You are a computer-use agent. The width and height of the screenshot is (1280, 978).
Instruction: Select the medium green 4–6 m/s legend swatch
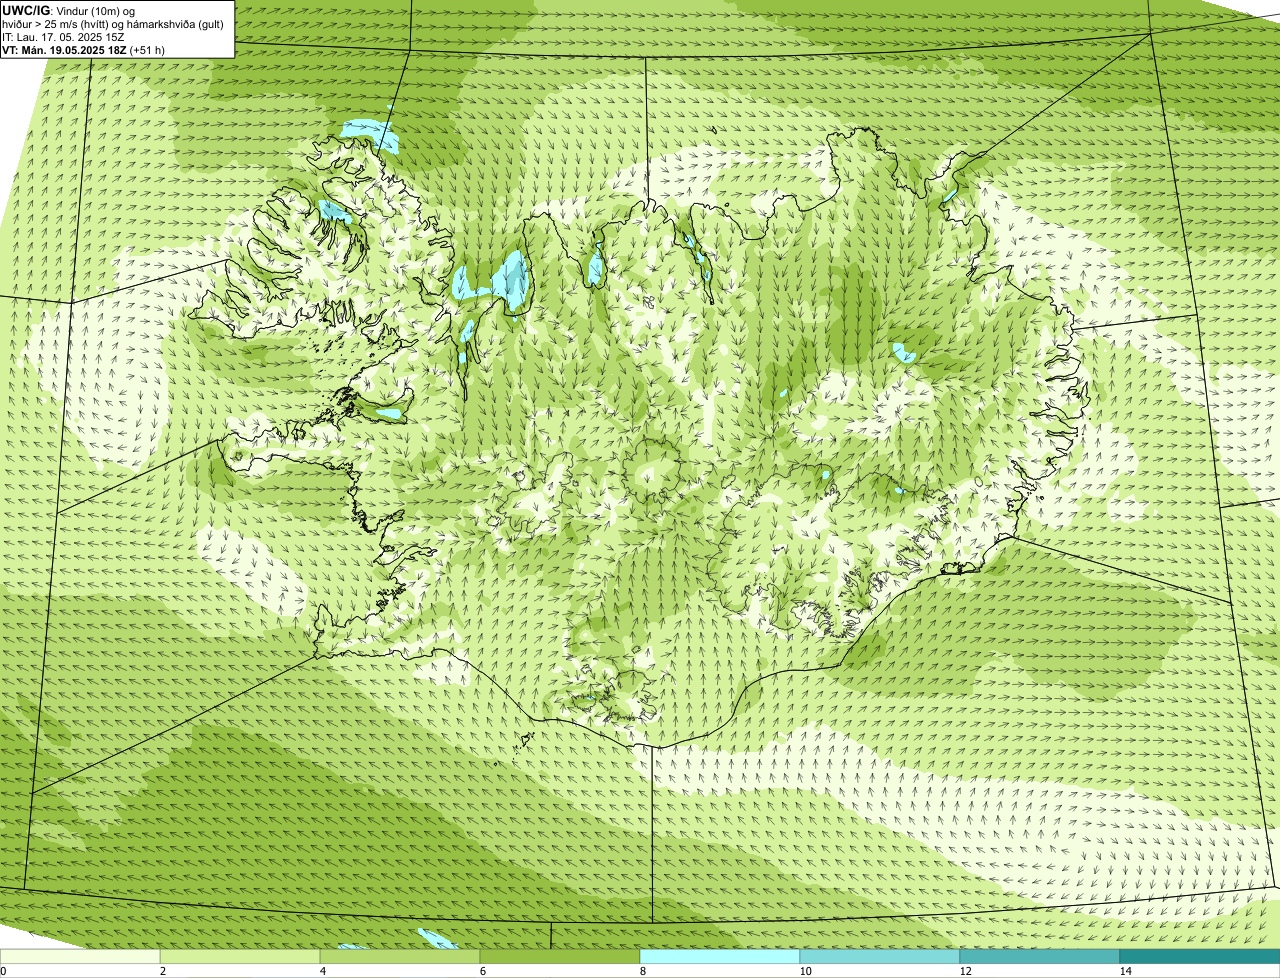[400, 957]
